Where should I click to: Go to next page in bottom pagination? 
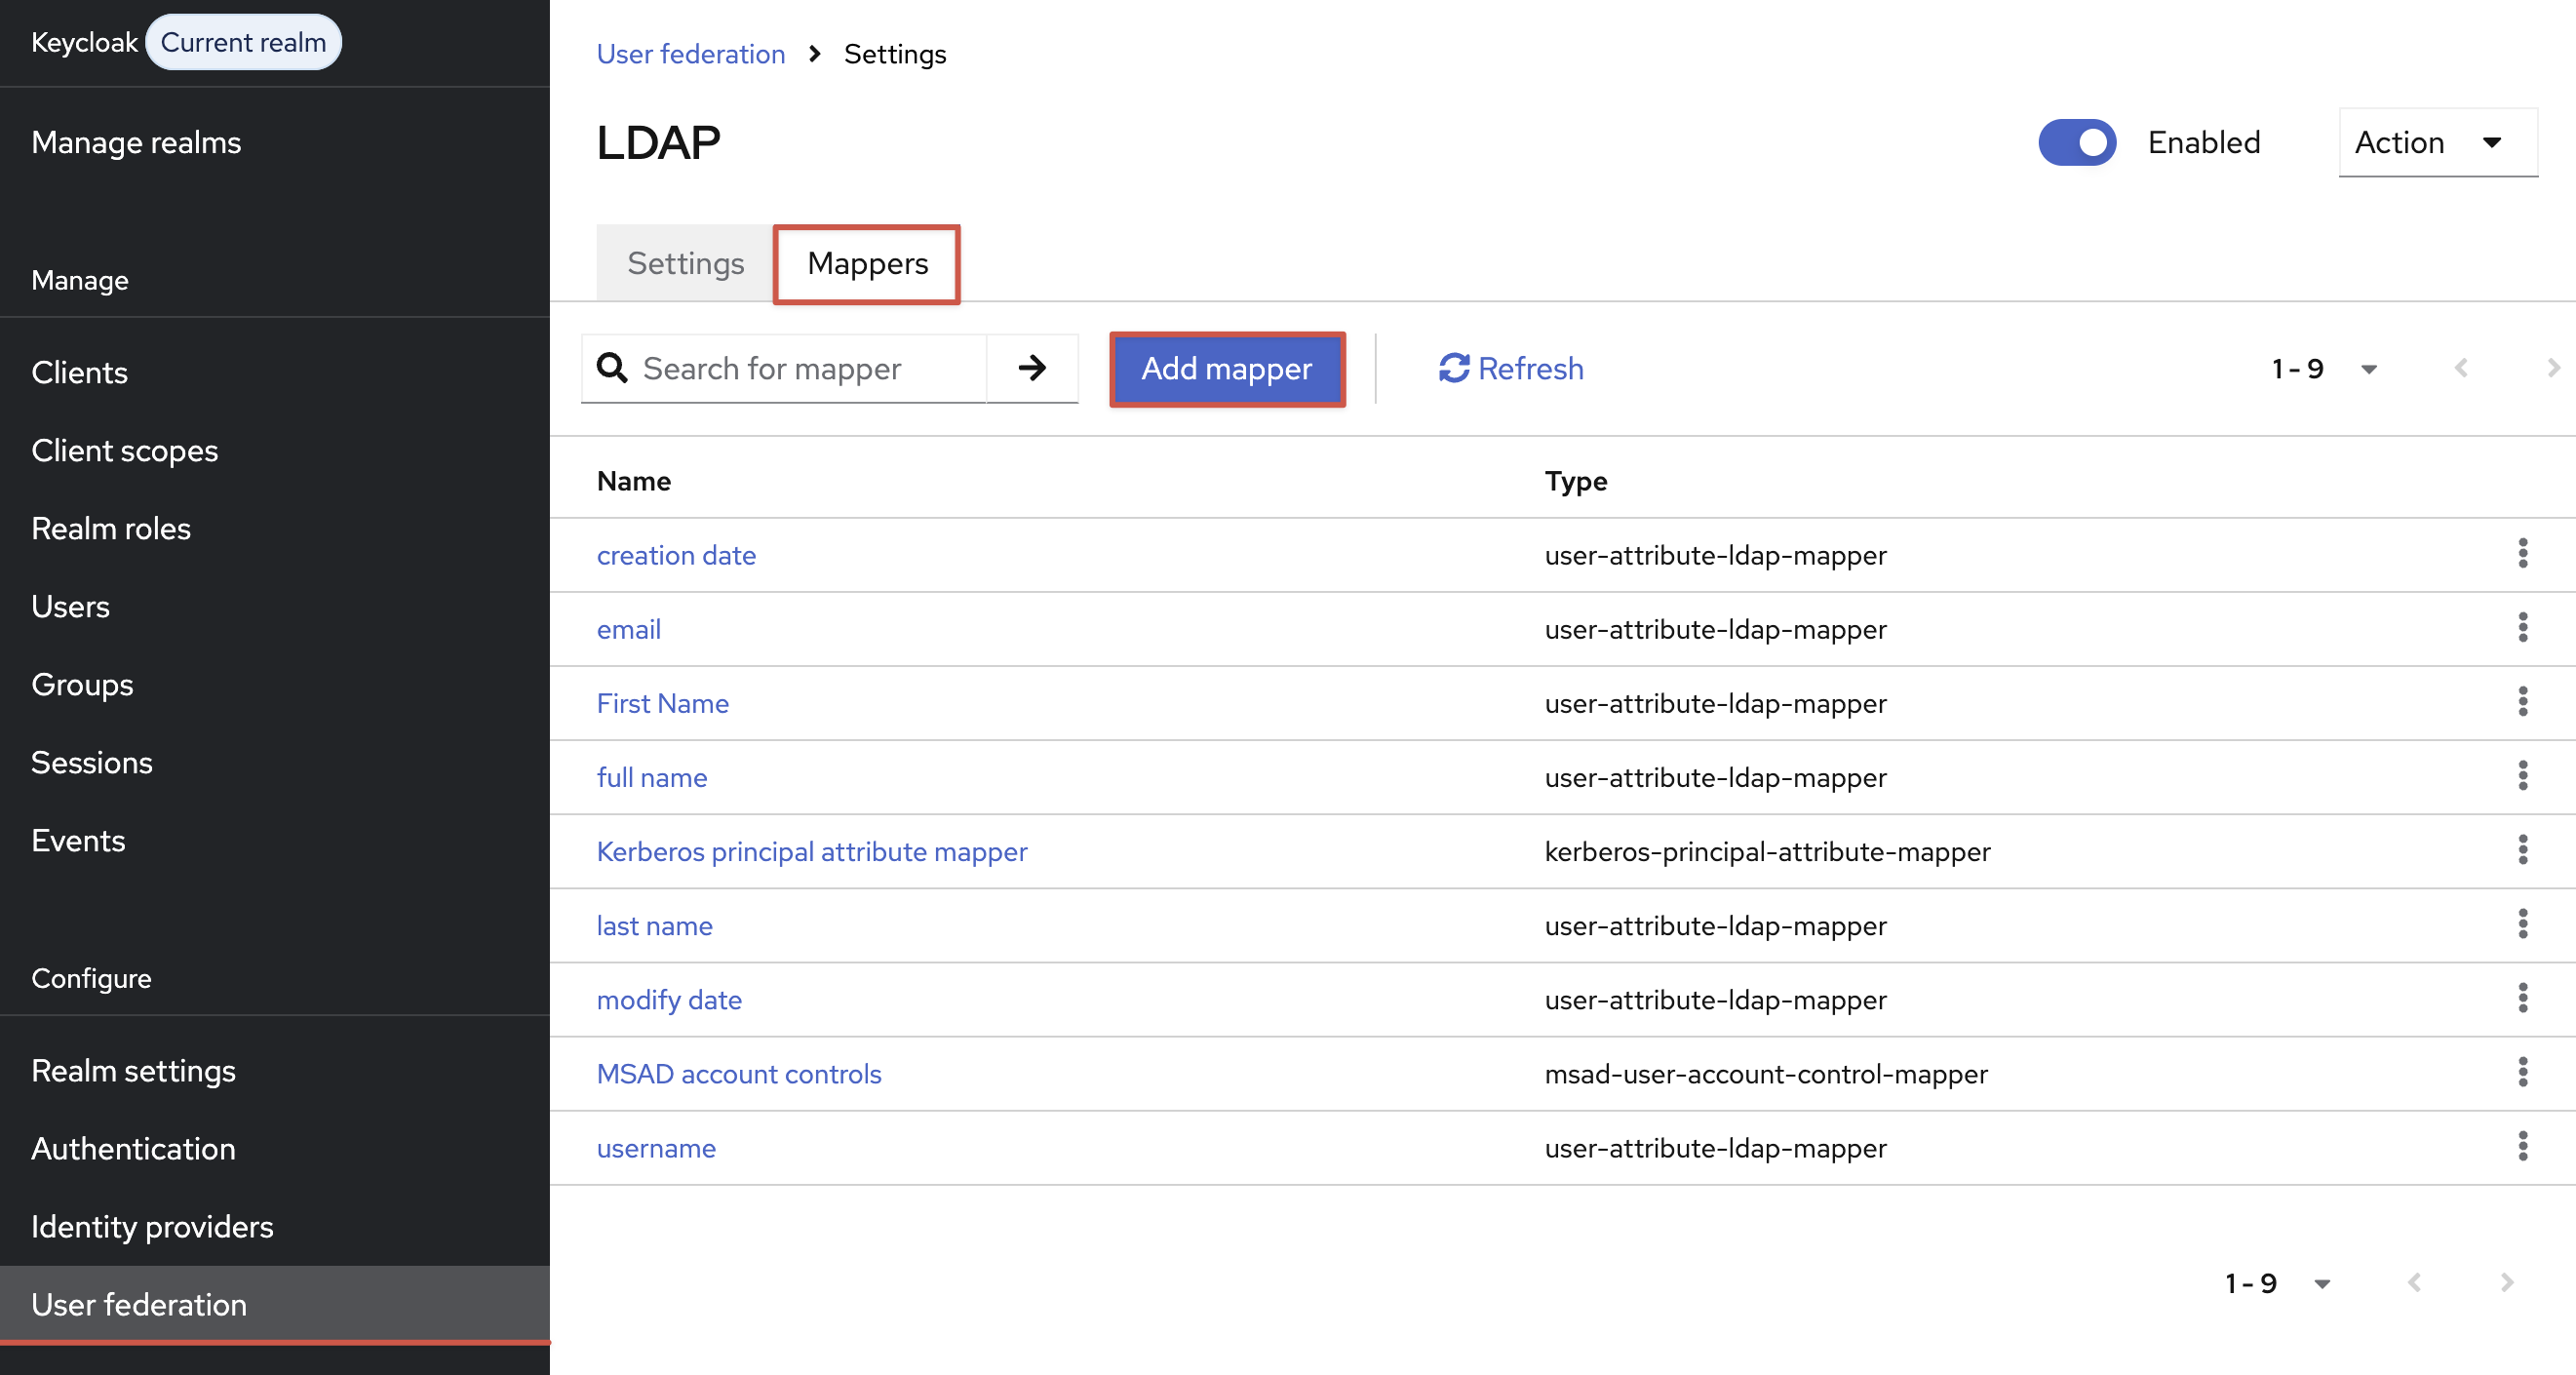[x=2506, y=1282]
